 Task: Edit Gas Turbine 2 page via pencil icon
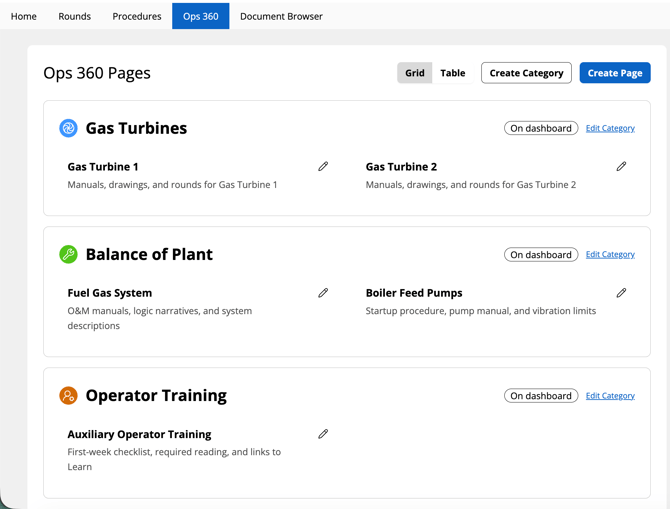click(621, 166)
